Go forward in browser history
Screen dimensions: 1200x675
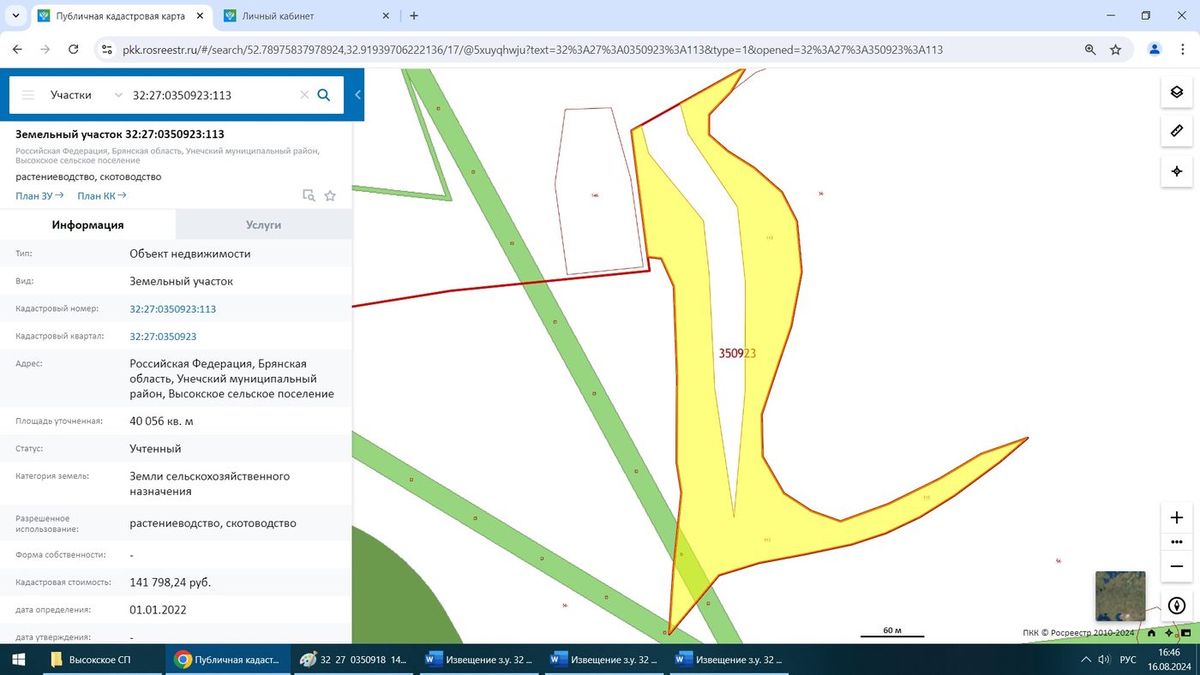click(x=45, y=49)
